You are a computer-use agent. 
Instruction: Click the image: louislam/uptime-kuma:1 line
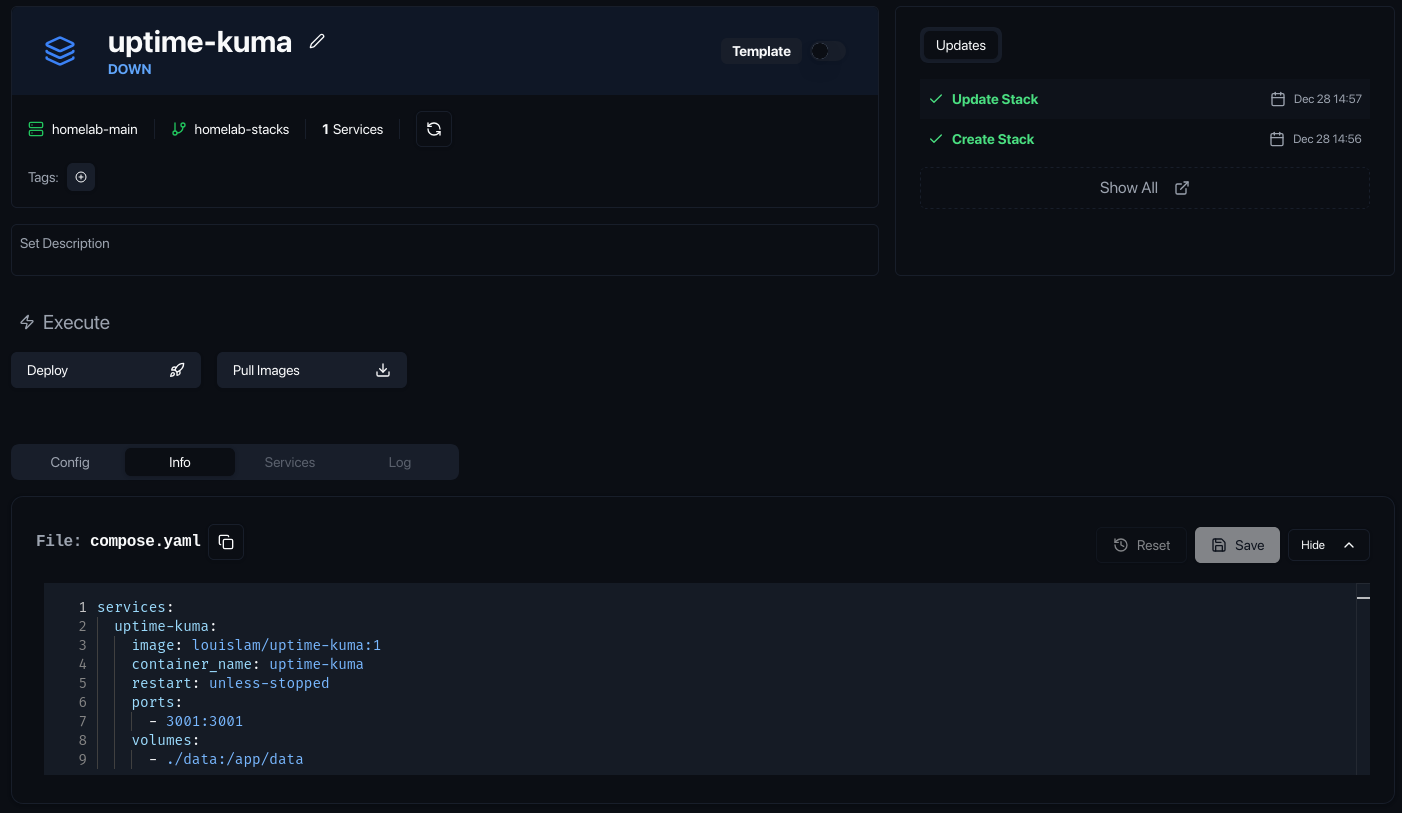256,645
